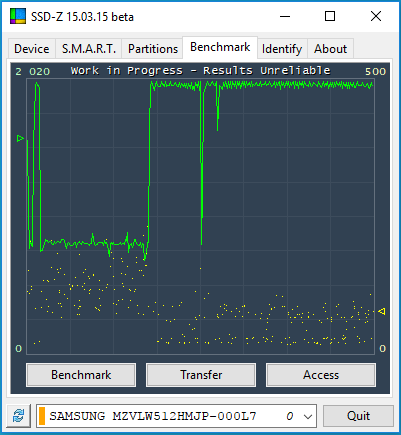
Task: Select the Identify tab
Action: pos(282,49)
